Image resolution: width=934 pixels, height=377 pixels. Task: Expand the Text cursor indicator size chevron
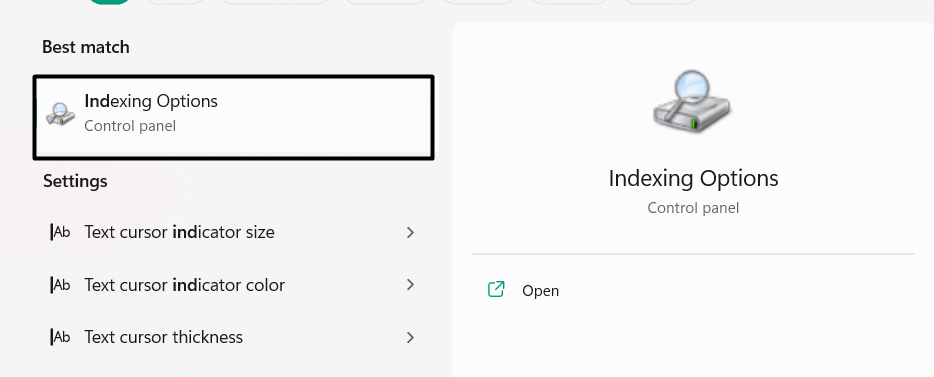(x=410, y=232)
